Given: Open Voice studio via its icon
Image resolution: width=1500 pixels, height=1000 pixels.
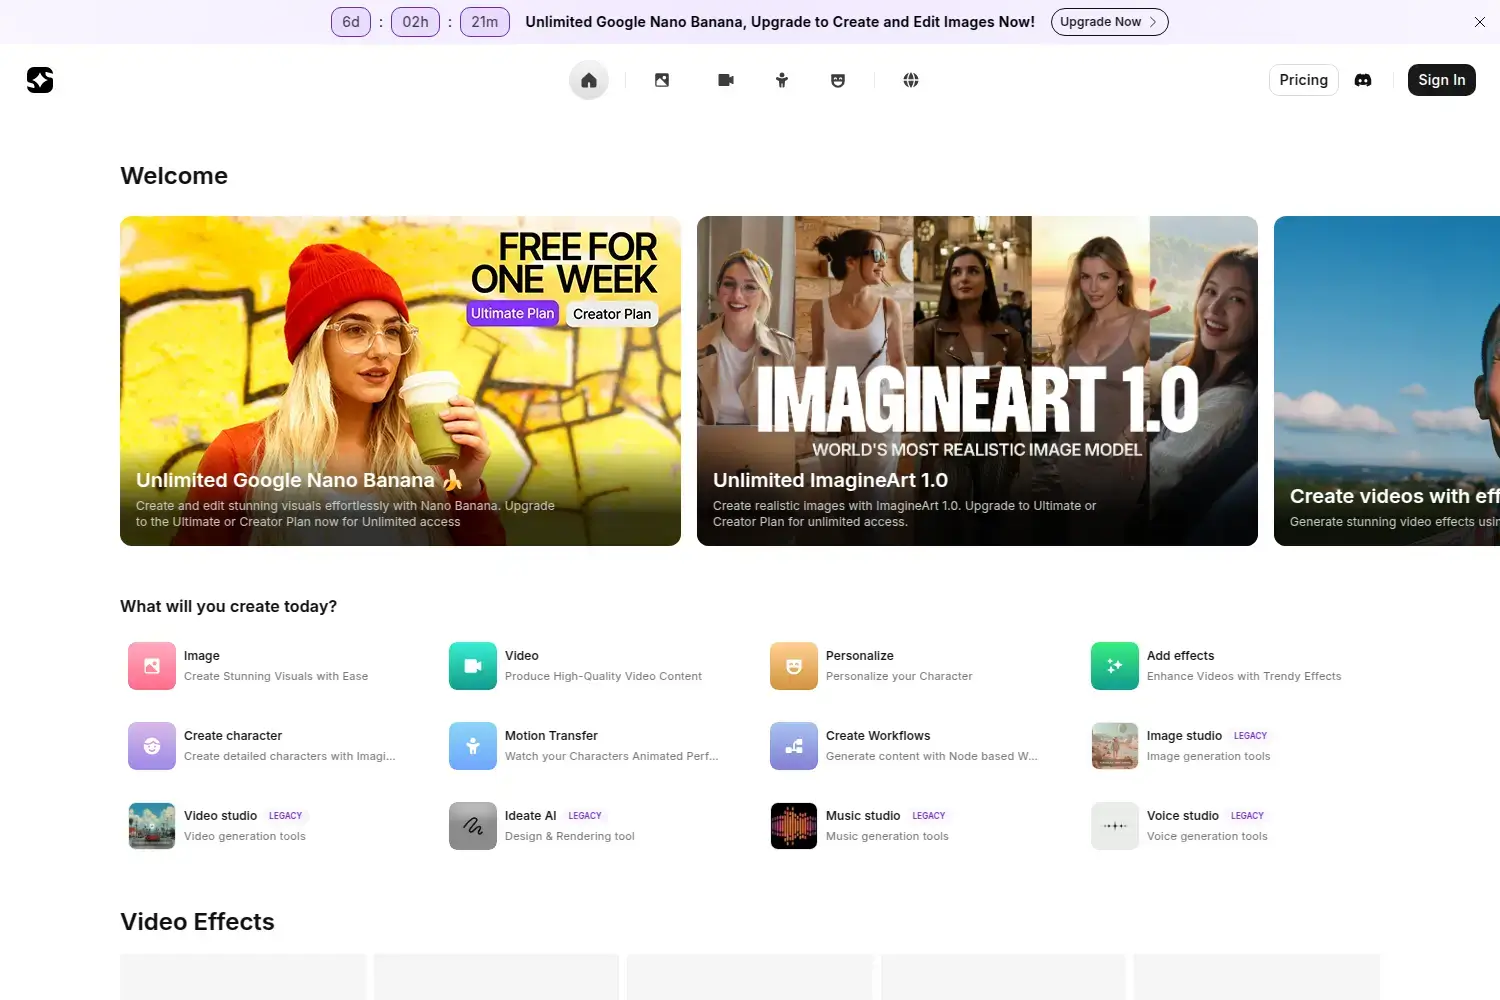Looking at the screenshot, I should click(x=1114, y=825).
